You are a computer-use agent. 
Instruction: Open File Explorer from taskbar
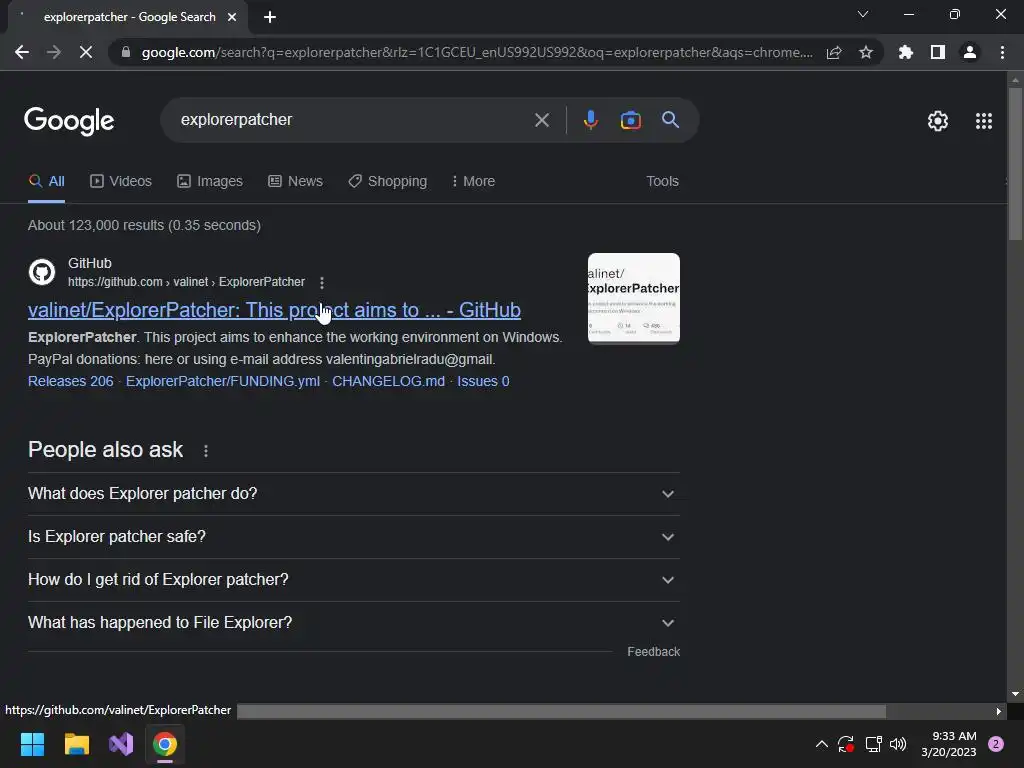tap(76, 744)
